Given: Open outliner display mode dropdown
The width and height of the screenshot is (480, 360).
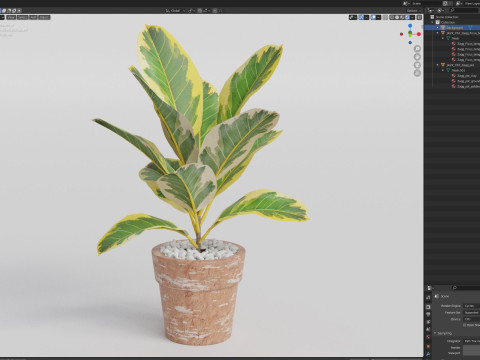Looking at the screenshot, I should point(431,10).
